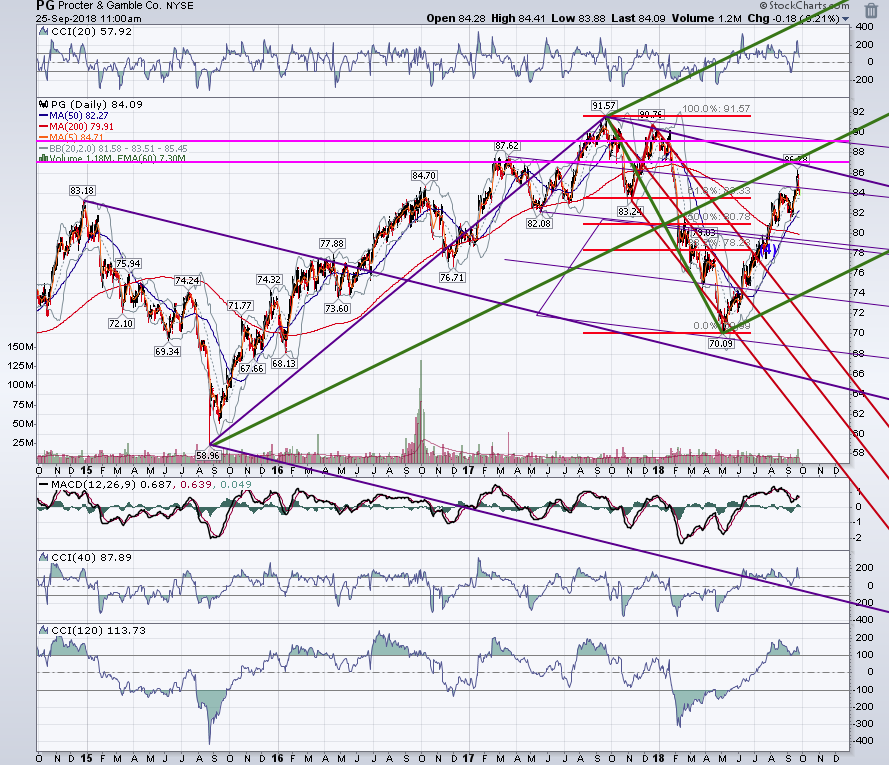Click the CCI(120) area indicator icon
The width and height of the screenshot is (889, 765).
44,630
